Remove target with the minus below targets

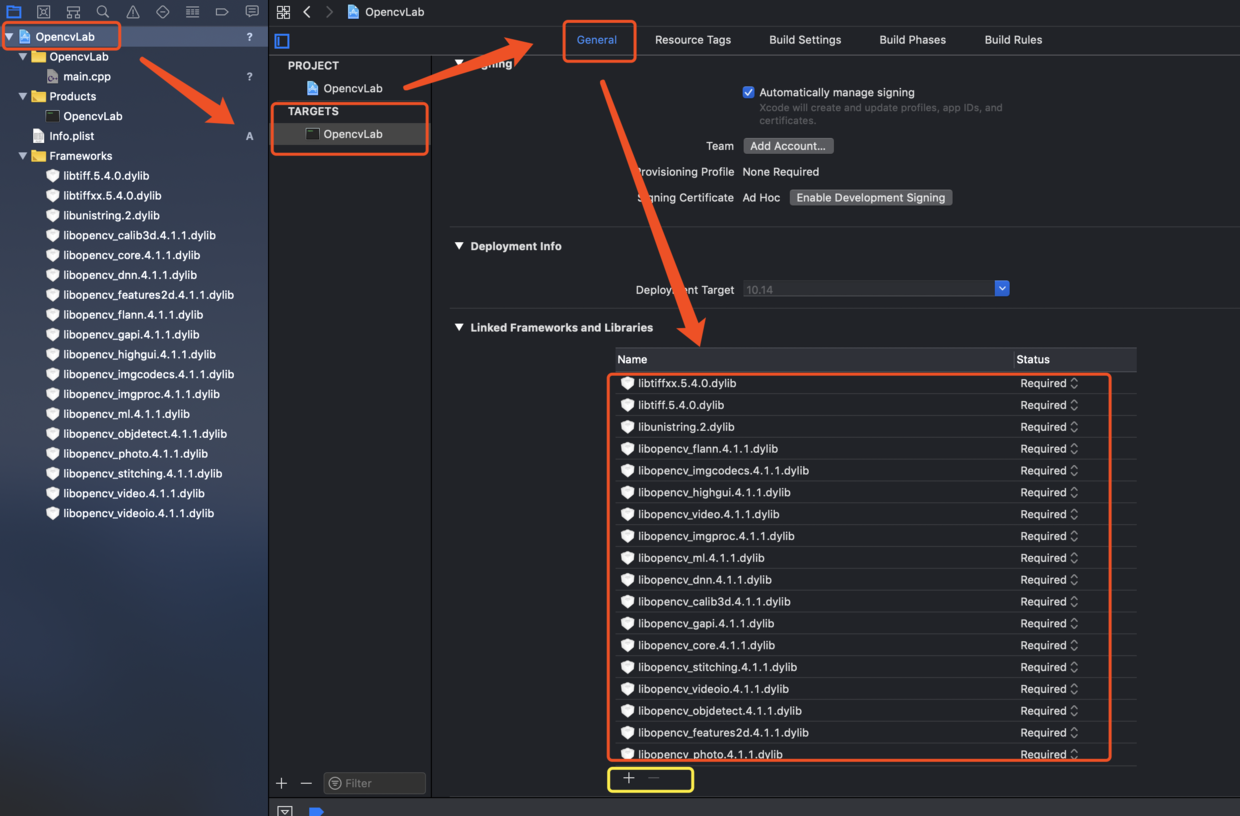coord(306,783)
